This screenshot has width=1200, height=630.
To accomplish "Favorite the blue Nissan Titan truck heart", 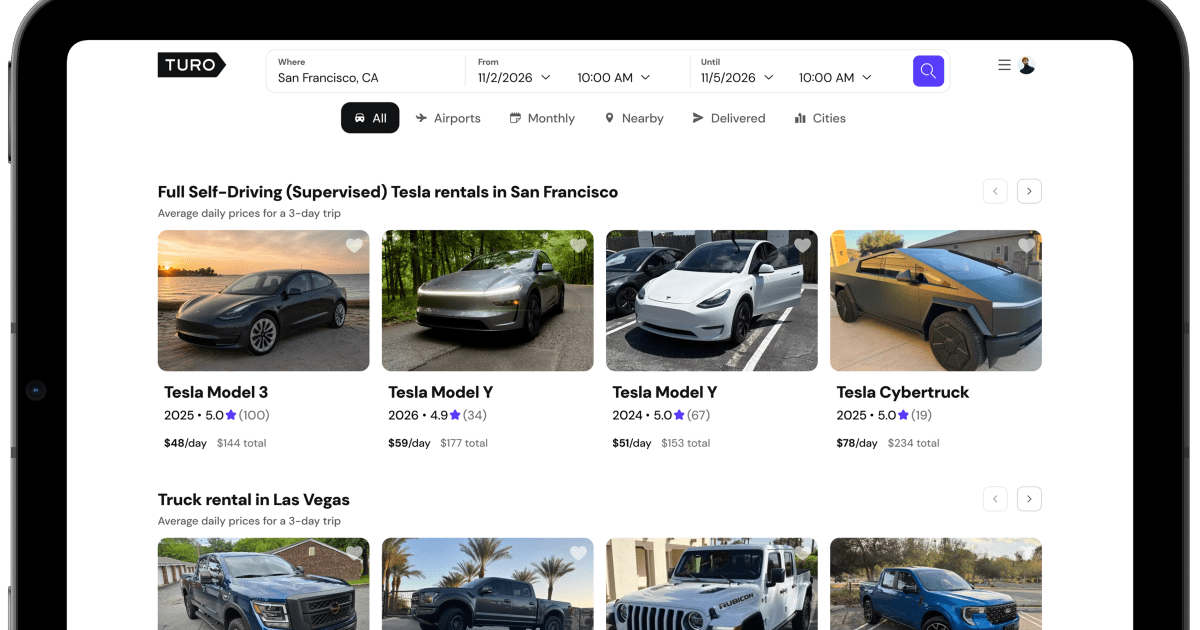I will point(354,553).
